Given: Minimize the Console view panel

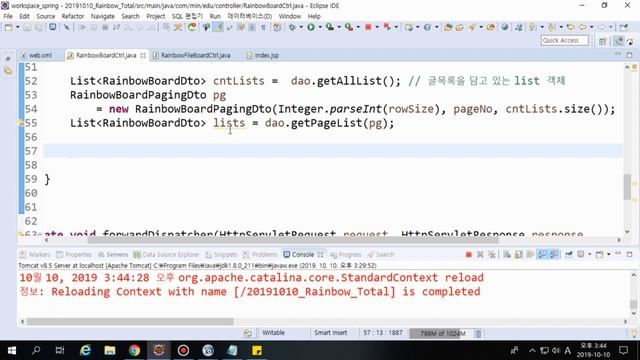Looking at the screenshot, I should [x=618, y=254].
